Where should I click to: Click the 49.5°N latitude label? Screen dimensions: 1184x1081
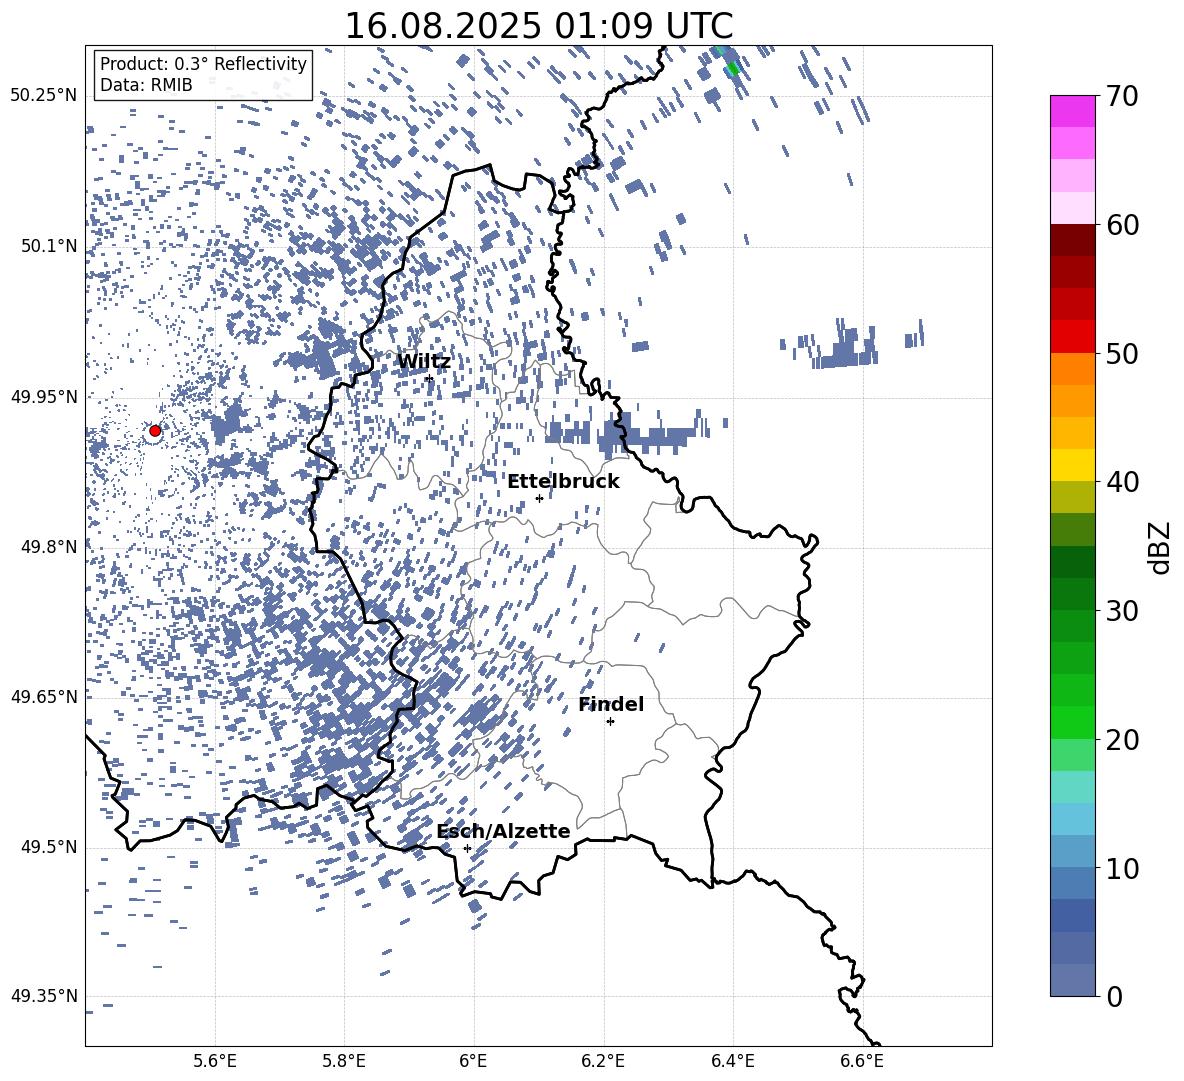(48, 847)
